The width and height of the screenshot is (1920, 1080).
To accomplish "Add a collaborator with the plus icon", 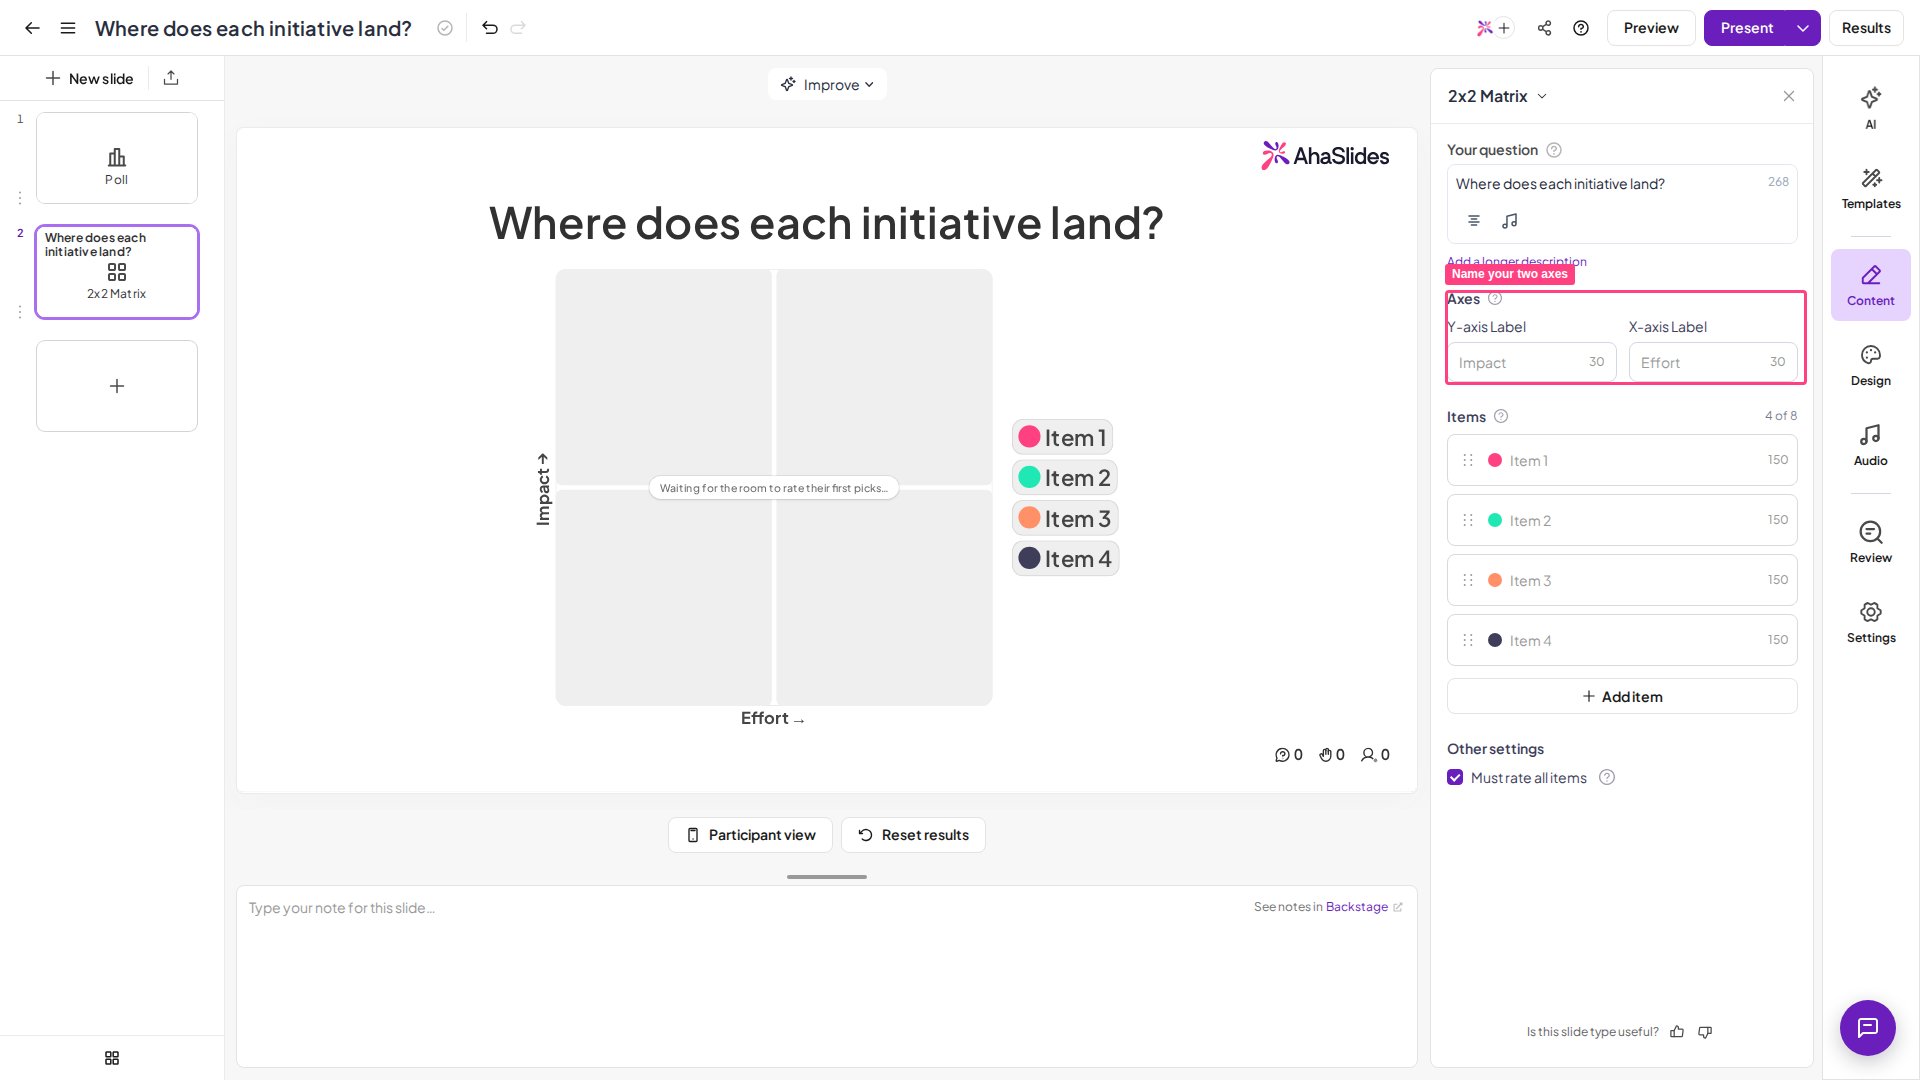I will point(1504,28).
